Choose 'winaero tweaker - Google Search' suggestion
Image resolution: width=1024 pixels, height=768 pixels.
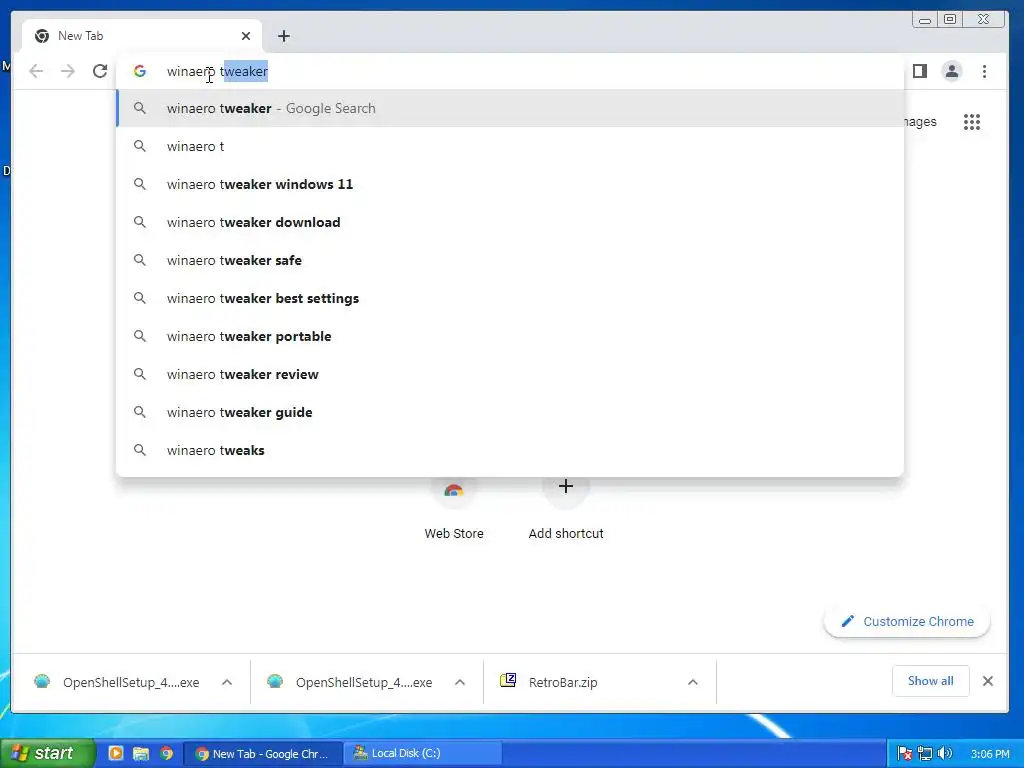pos(510,108)
